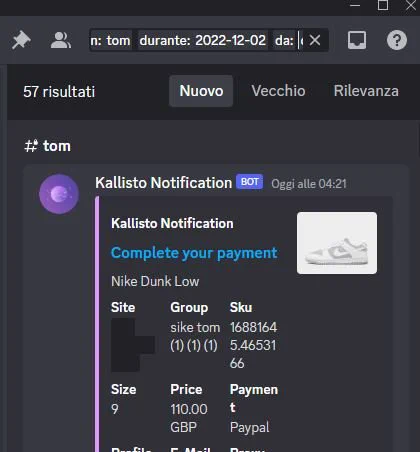Image resolution: width=420 pixels, height=452 pixels.
Task: Sort results by Nuovo
Action: (x=201, y=91)
